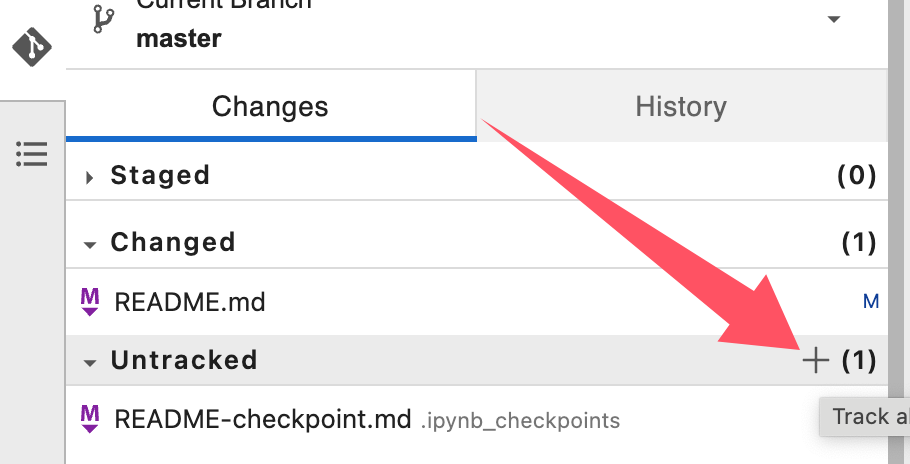Click the markdown icon beside README-checkpoint.md
910x464 pixels.
coord(89,419)
